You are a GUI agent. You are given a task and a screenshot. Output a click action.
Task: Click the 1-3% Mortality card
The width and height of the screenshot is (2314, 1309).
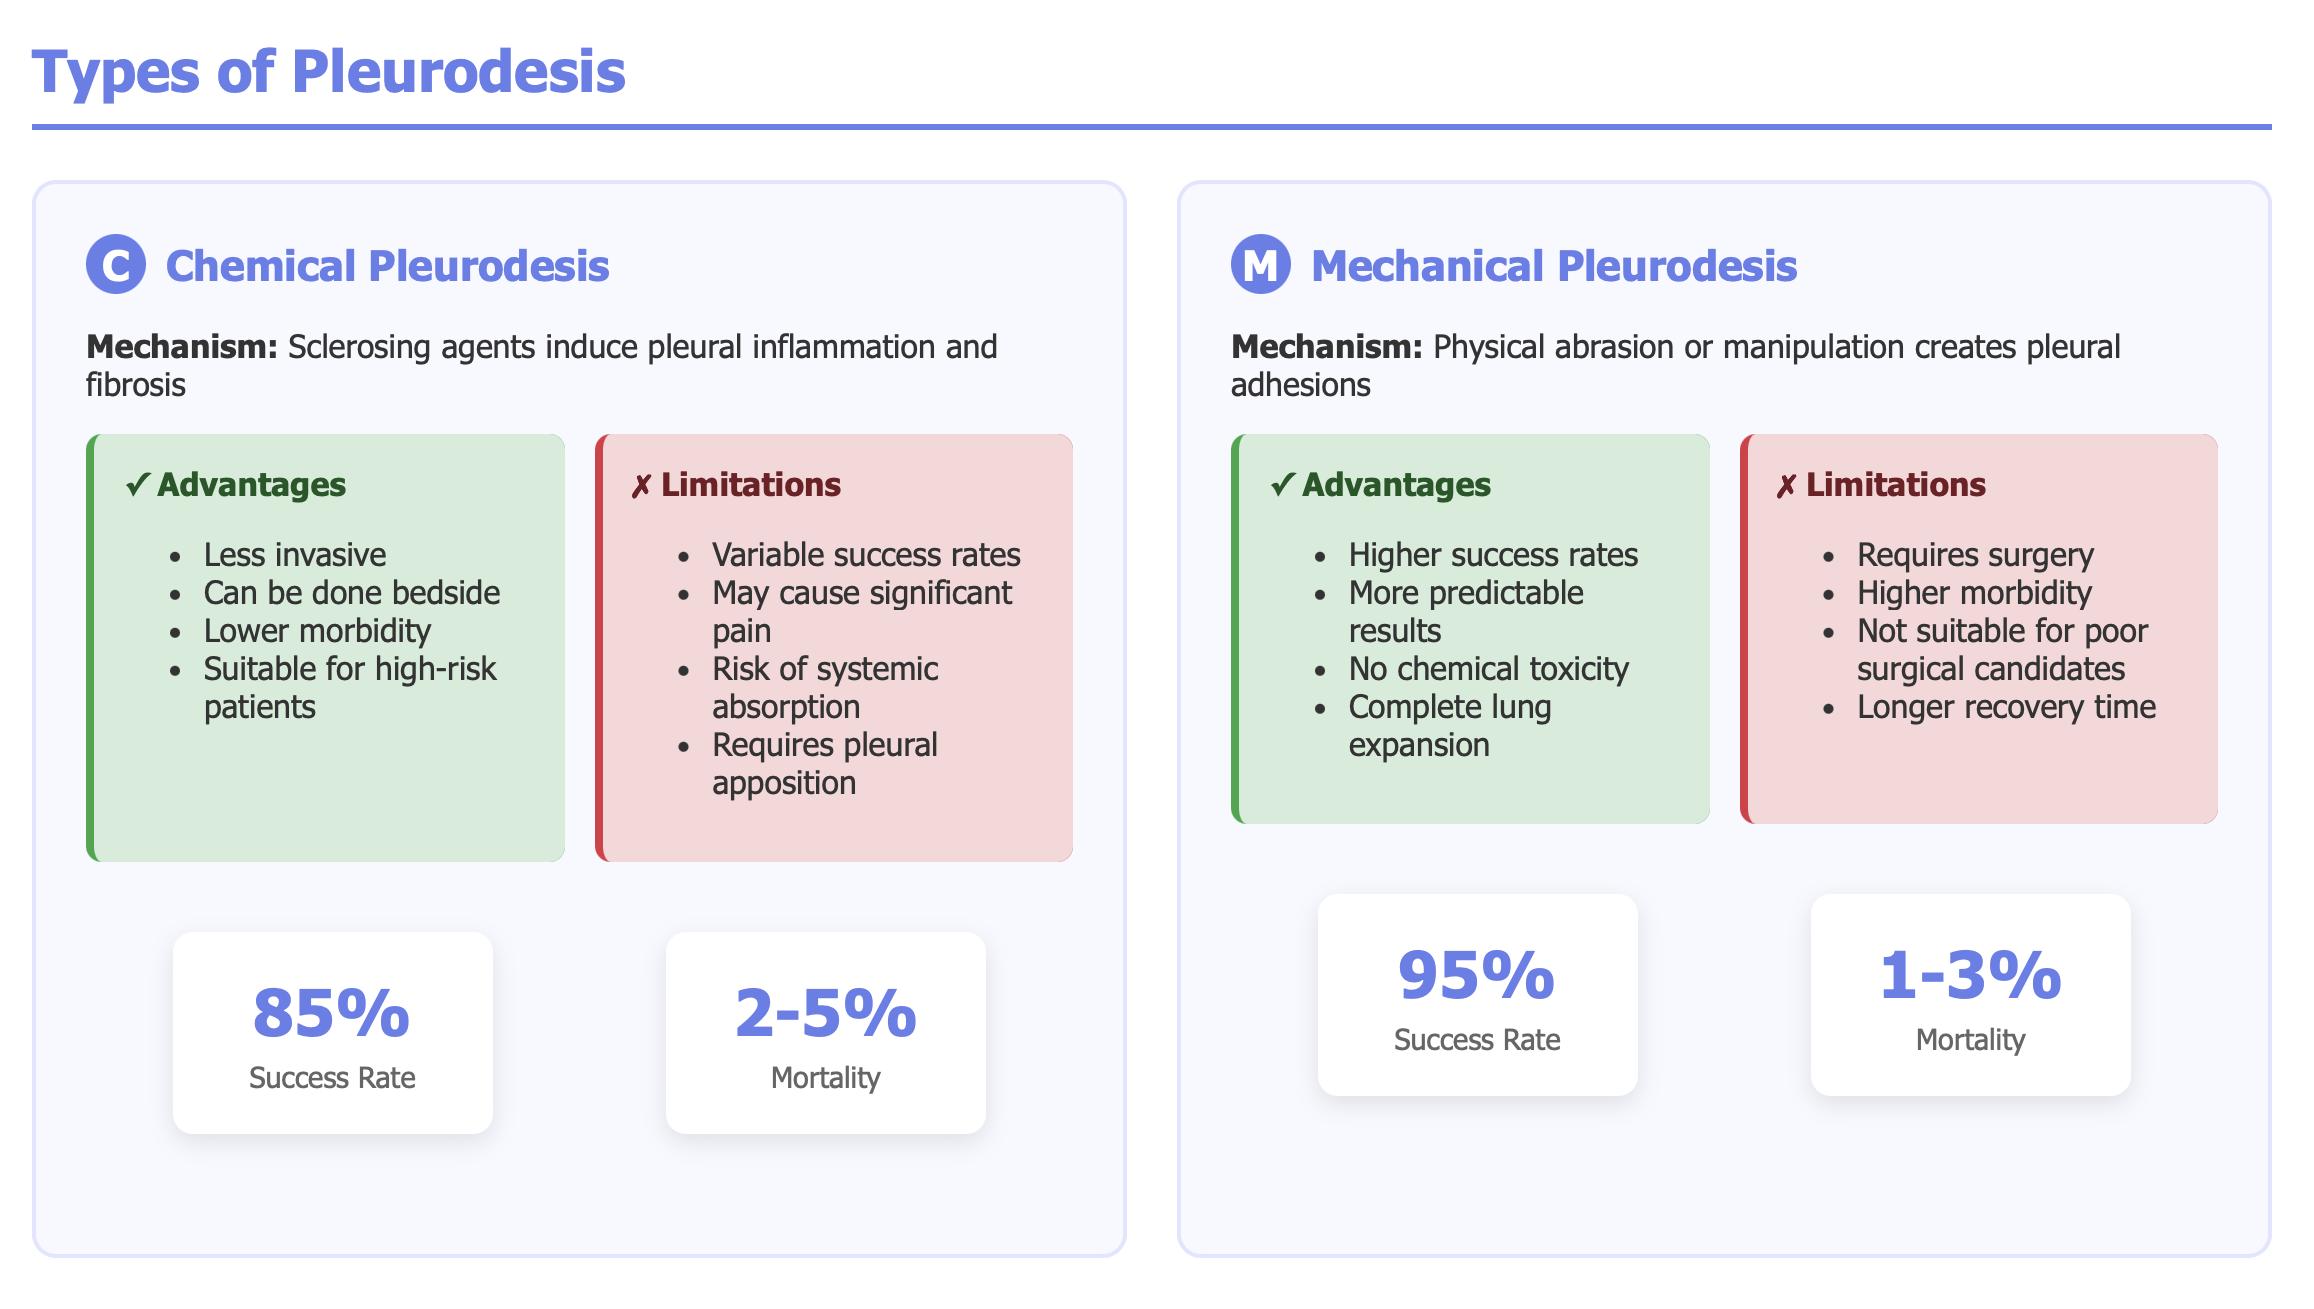pyautogui.click(x=1970, y=994)
